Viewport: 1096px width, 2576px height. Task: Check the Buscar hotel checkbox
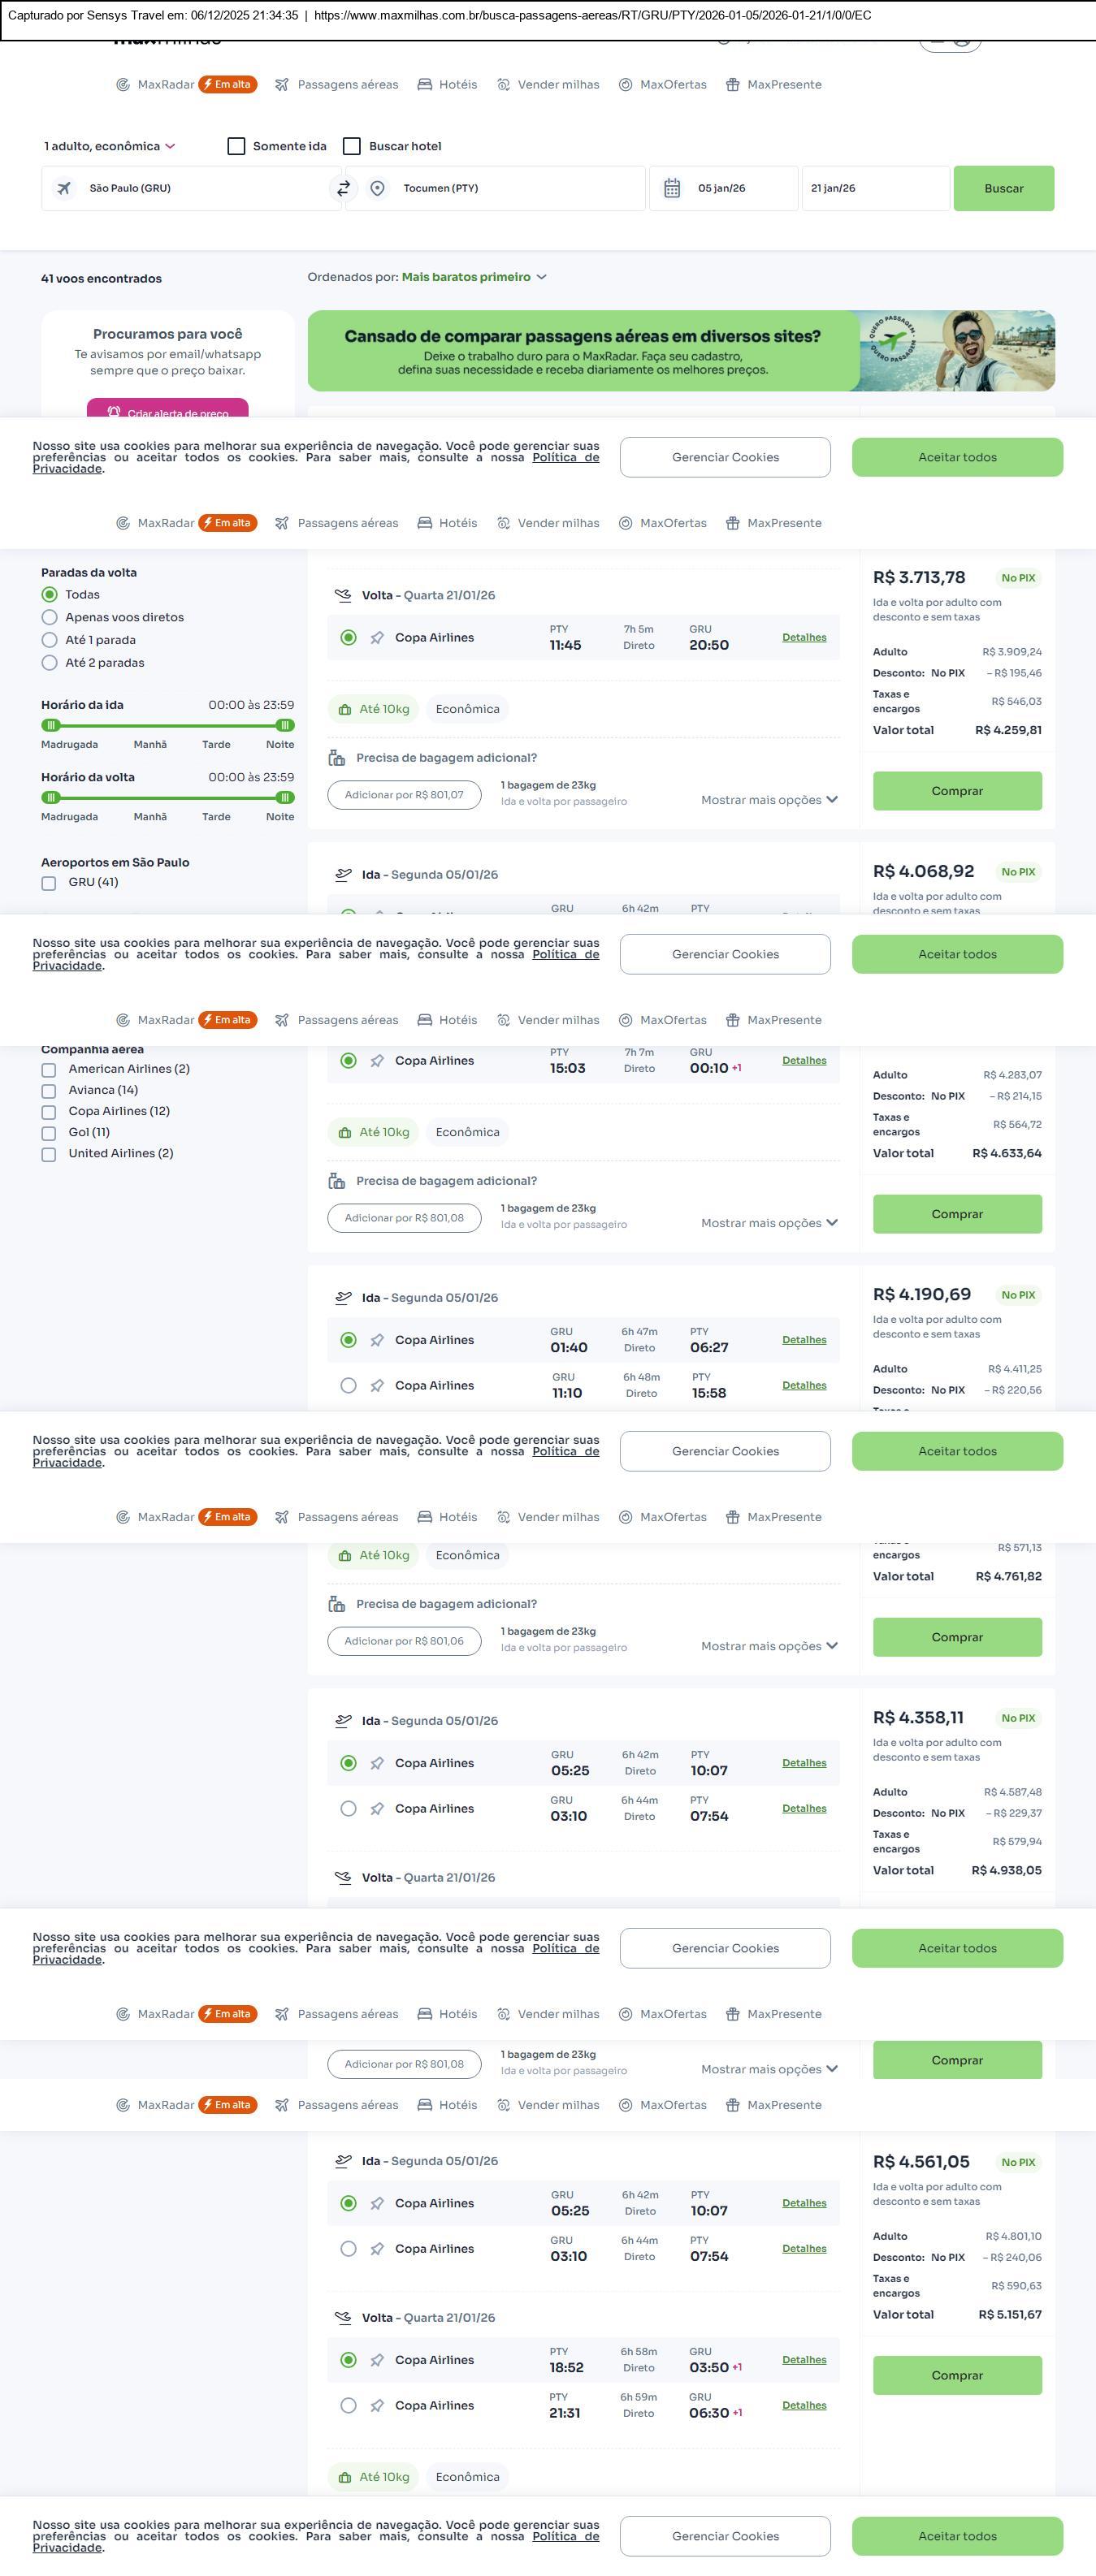352,146
